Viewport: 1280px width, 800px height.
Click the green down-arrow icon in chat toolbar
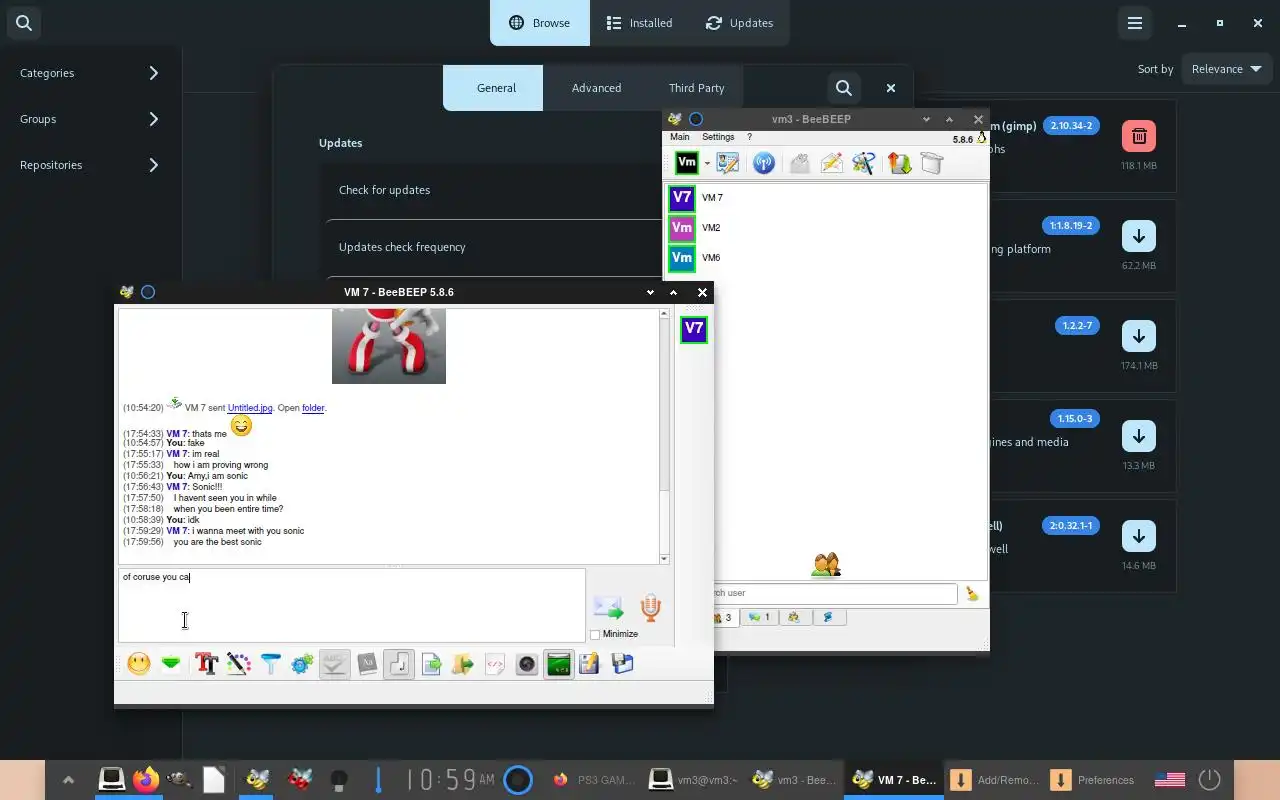(x=171, y=664)
